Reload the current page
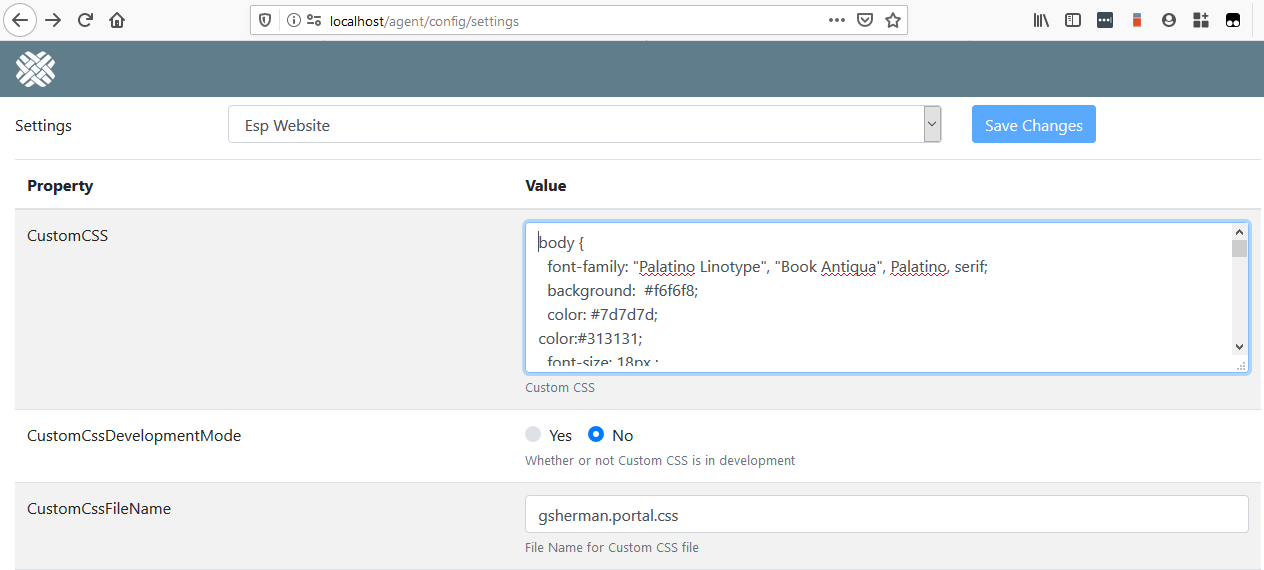The height and width of the screenshot is (570, 1264). point(85,20)
